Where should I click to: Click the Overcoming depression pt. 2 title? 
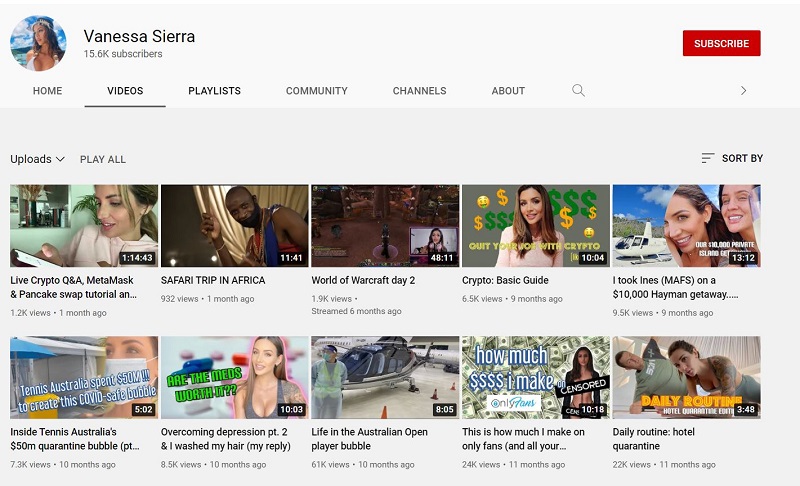[x=226, y=439]
